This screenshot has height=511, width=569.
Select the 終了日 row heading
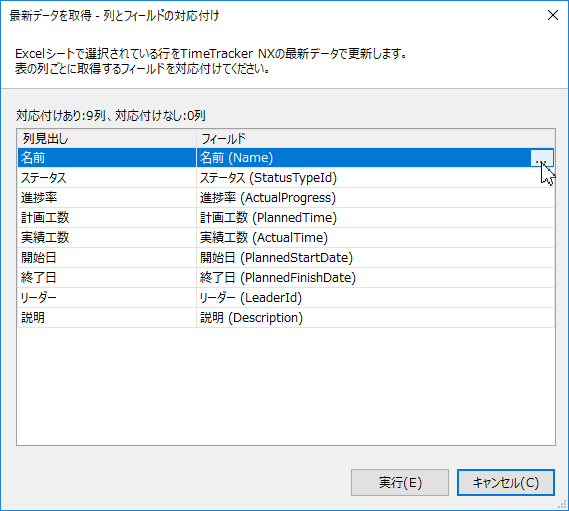tap(107, 278)
